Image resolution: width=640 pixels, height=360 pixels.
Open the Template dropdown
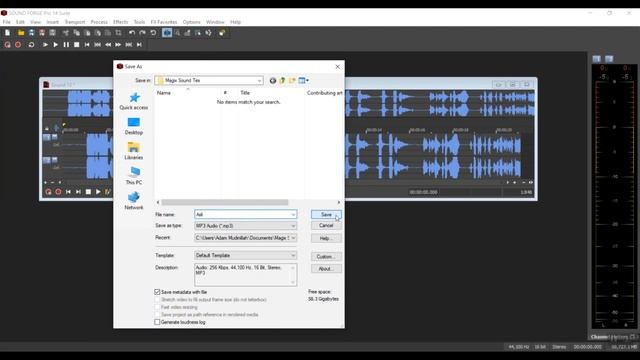(x=246, y=256)
